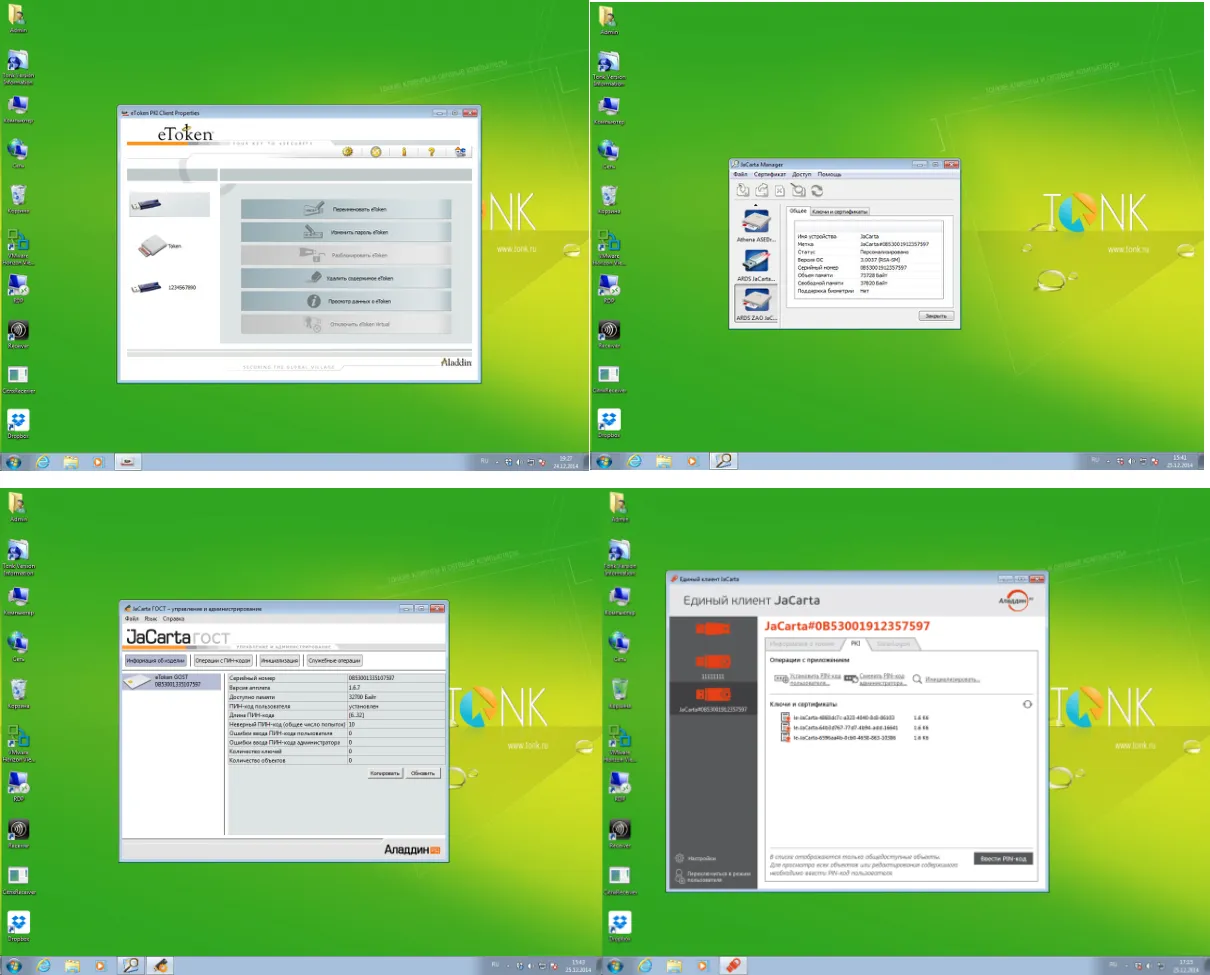Click the refresh icon in eToken toolbar
The height and width of the screenshot is (975, 1210).
376,152
